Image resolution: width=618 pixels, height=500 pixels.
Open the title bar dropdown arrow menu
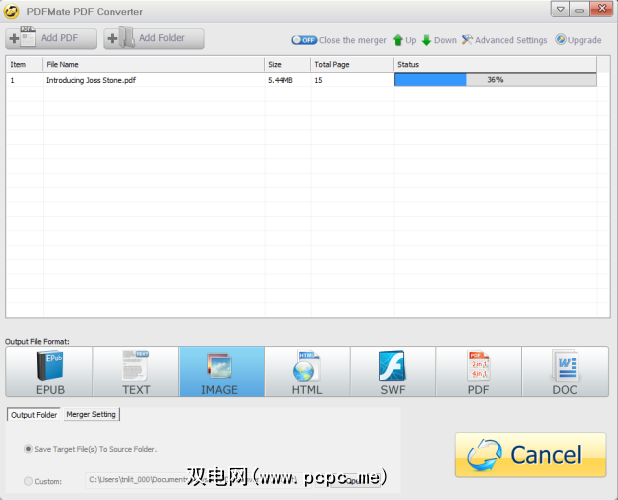(560, 9)
